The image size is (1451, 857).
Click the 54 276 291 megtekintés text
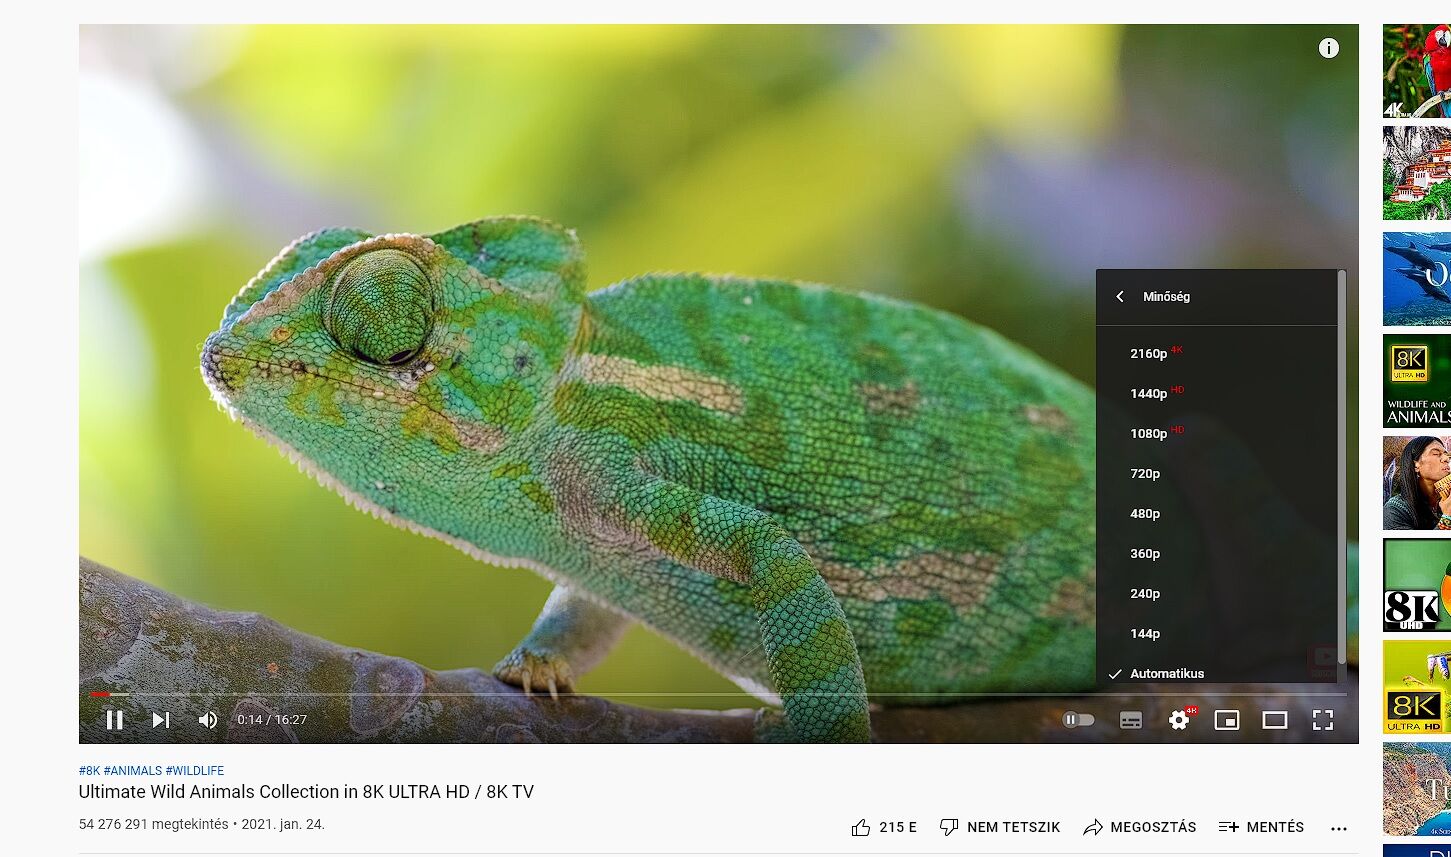[x=154, y=825]
